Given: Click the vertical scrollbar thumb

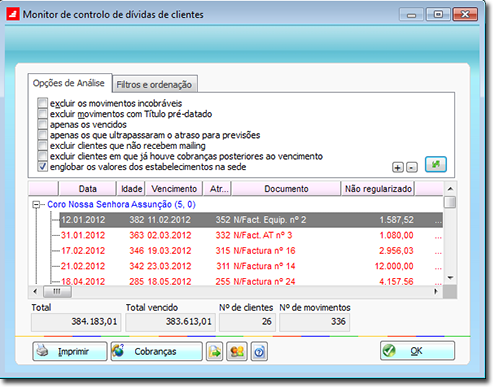Looking at the screenshot, I should click(450, 202).
